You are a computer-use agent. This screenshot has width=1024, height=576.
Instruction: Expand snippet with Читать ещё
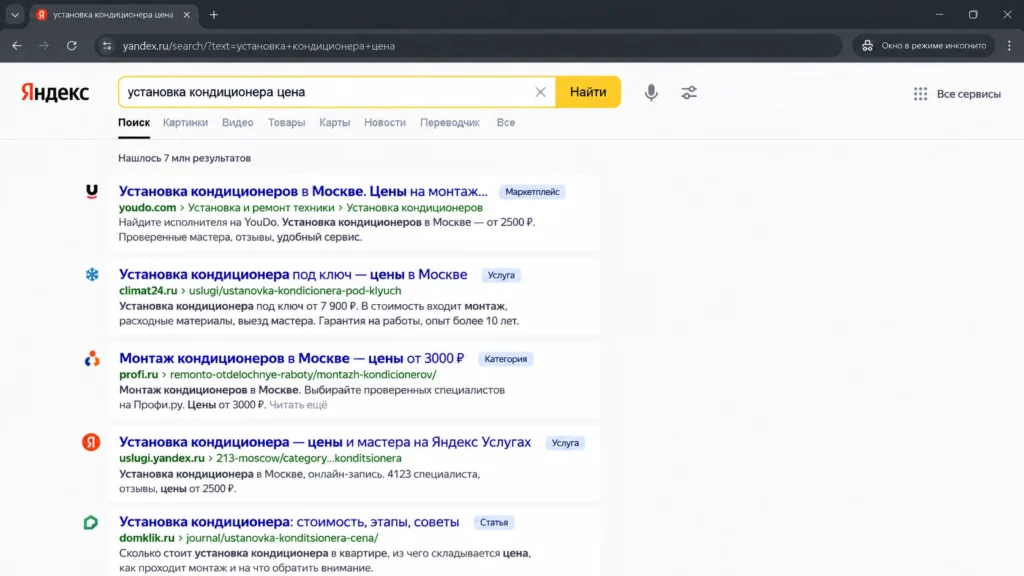click(x=298, y=405)
